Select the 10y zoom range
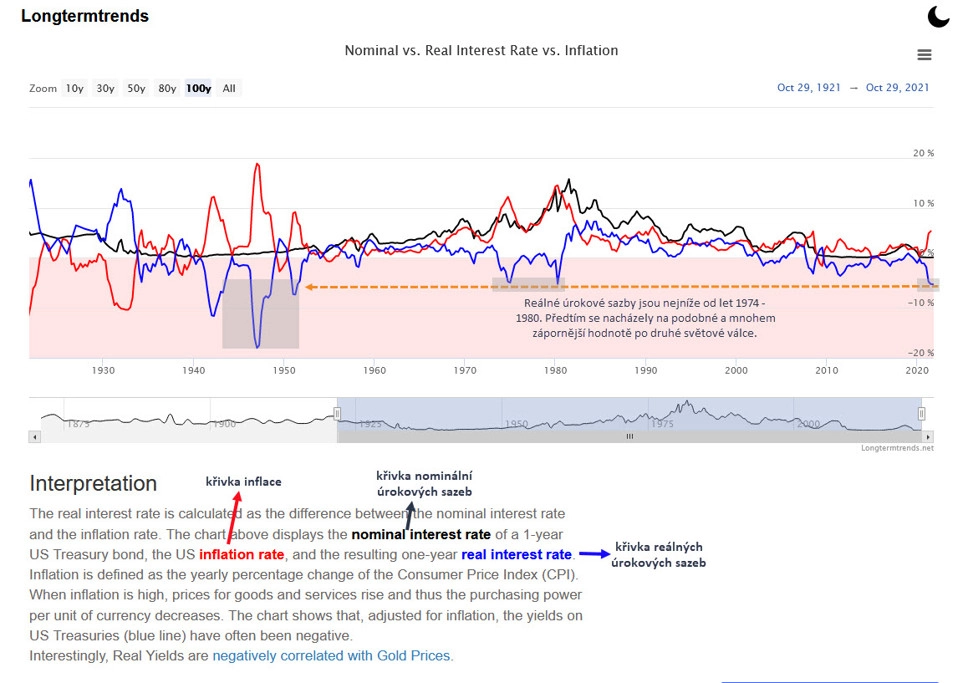This screenshot has width=968, height=683. [75, 88]
